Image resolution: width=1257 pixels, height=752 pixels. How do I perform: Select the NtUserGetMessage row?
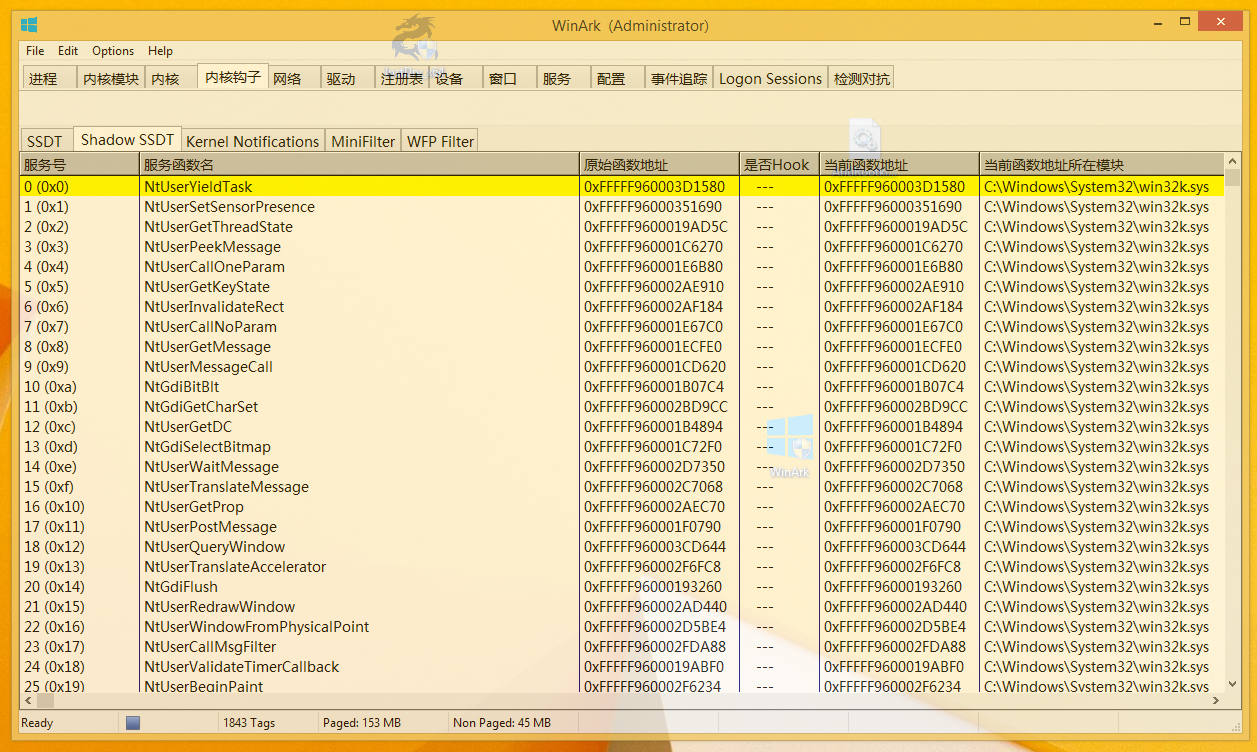(622, 346)
